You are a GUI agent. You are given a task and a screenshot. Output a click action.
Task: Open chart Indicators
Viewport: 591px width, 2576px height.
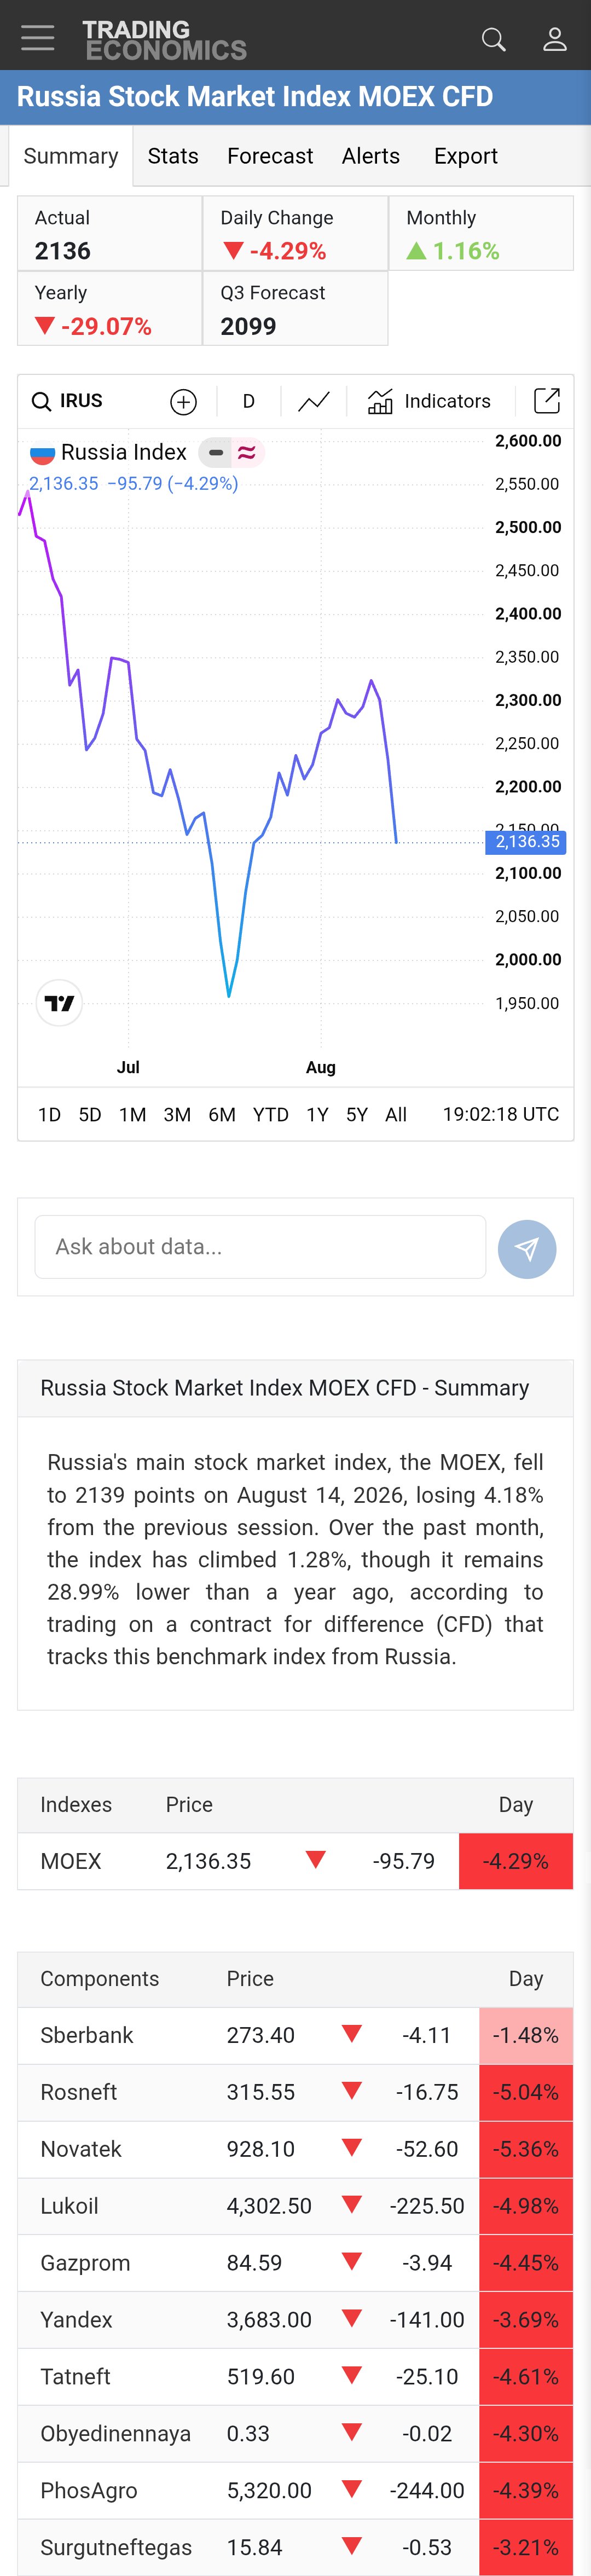(x=429, y=402)
